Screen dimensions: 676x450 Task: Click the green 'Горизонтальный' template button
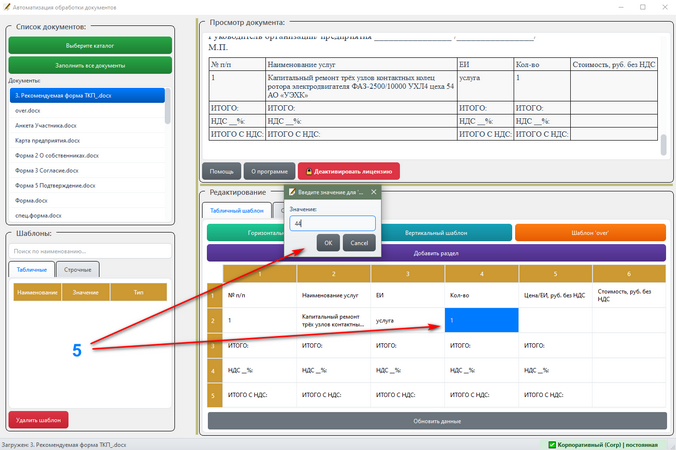point(246,233)
